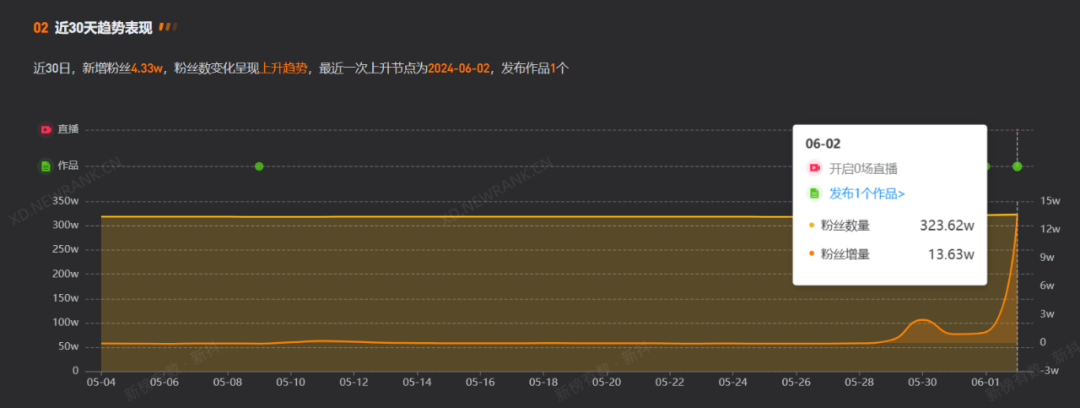Click the 05-24 x-axis date label
The width and height of the screenshot is (1080, 408).
pyautogui.click(x=732, y=381)
